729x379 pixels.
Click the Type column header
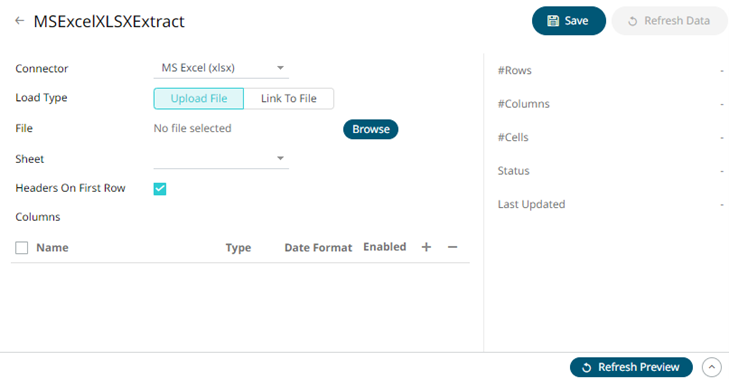(x=238, y=247)
